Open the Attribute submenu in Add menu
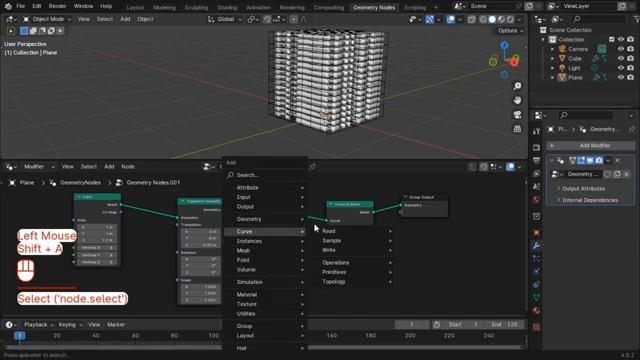This screenshot has width=640, height=360. click(265, 187)
